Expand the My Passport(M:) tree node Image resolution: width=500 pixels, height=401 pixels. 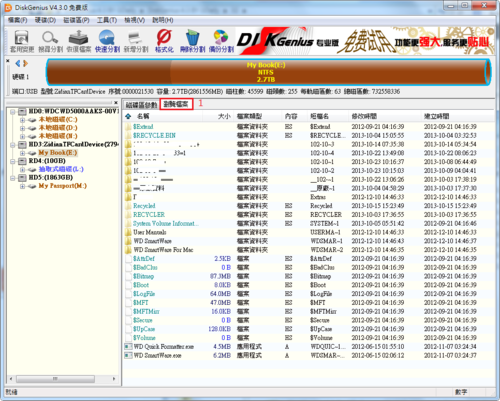[x=22, y=186]
